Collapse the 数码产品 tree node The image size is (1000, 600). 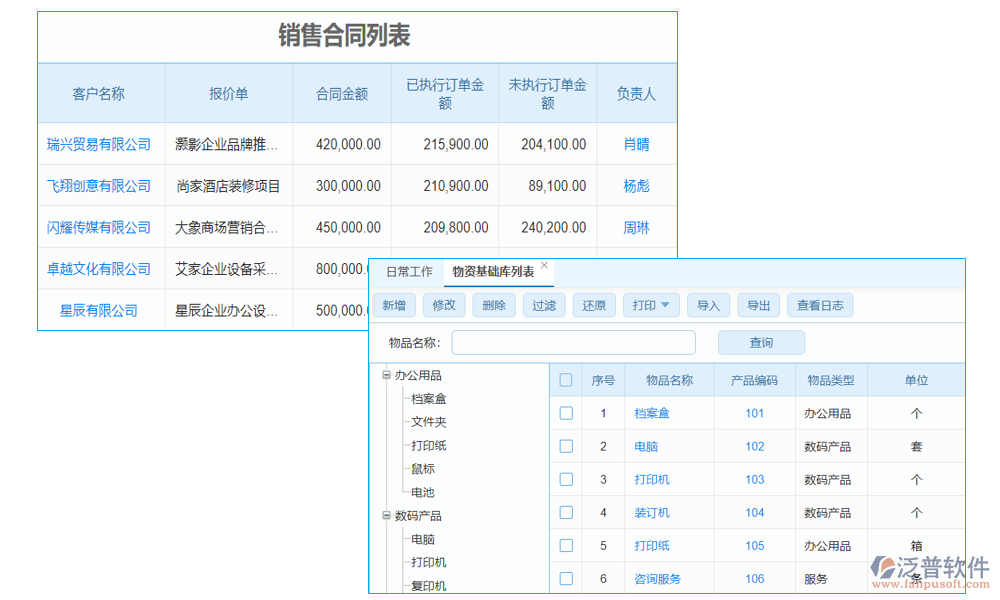(x=385, y=515)
